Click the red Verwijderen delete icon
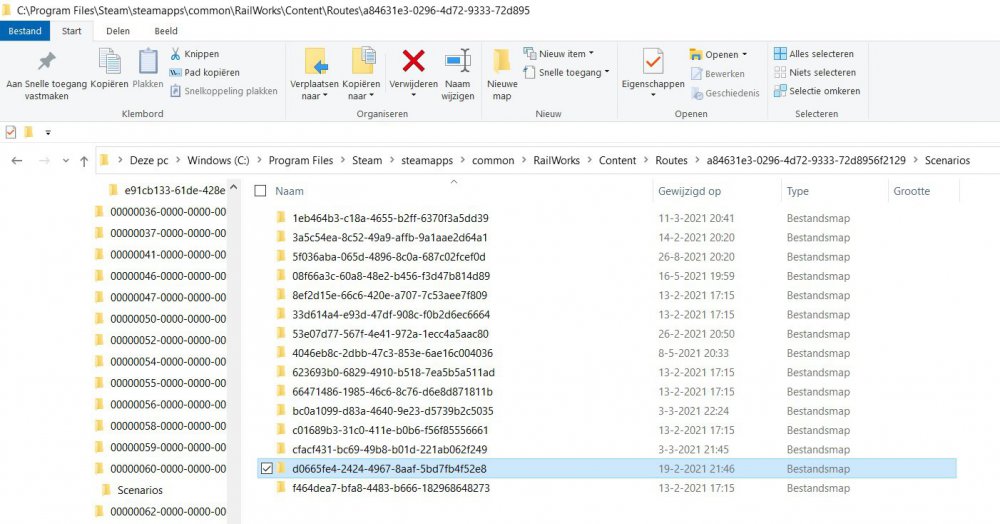 413,62
